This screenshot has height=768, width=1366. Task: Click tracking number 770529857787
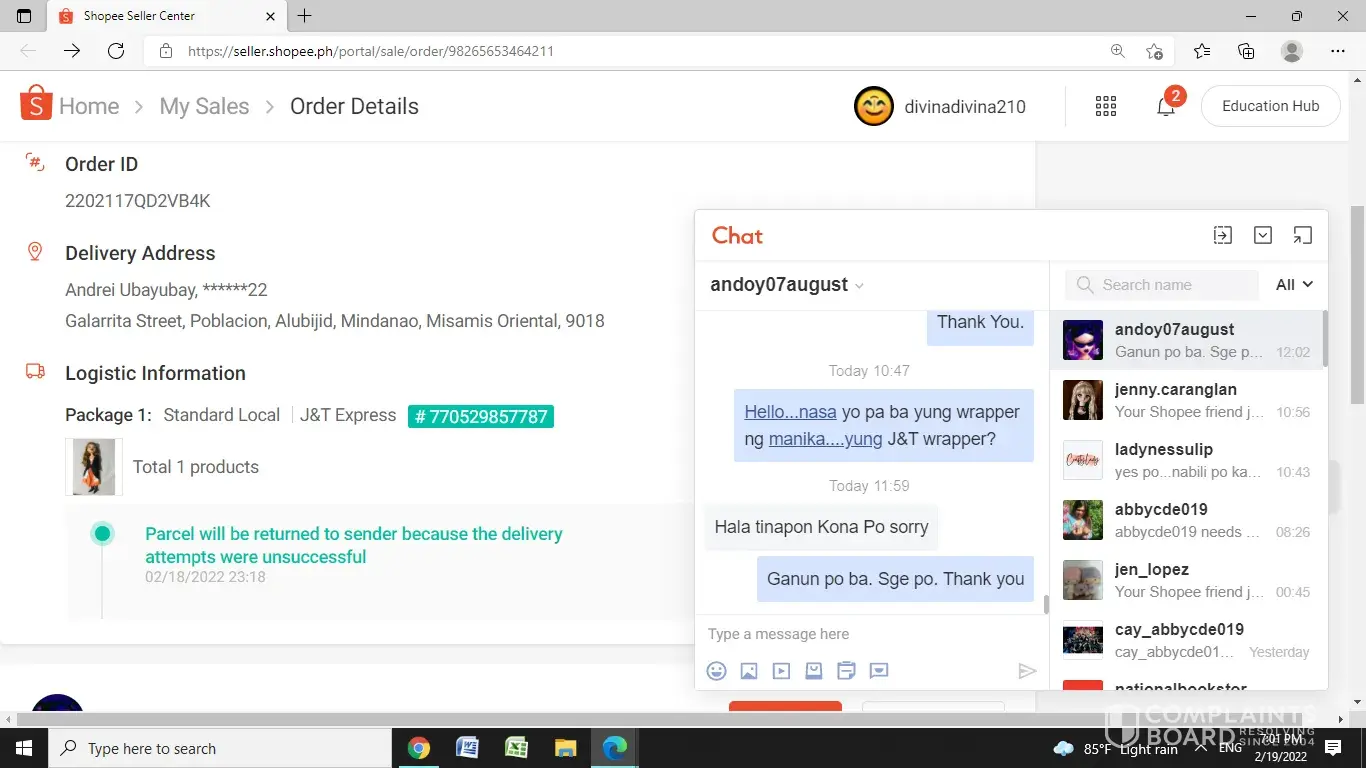(x=480, y=416)
